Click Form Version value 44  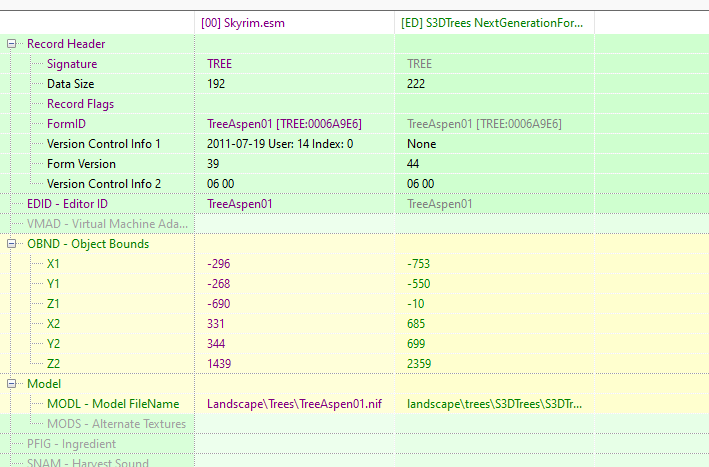click(x=413, y=164)
